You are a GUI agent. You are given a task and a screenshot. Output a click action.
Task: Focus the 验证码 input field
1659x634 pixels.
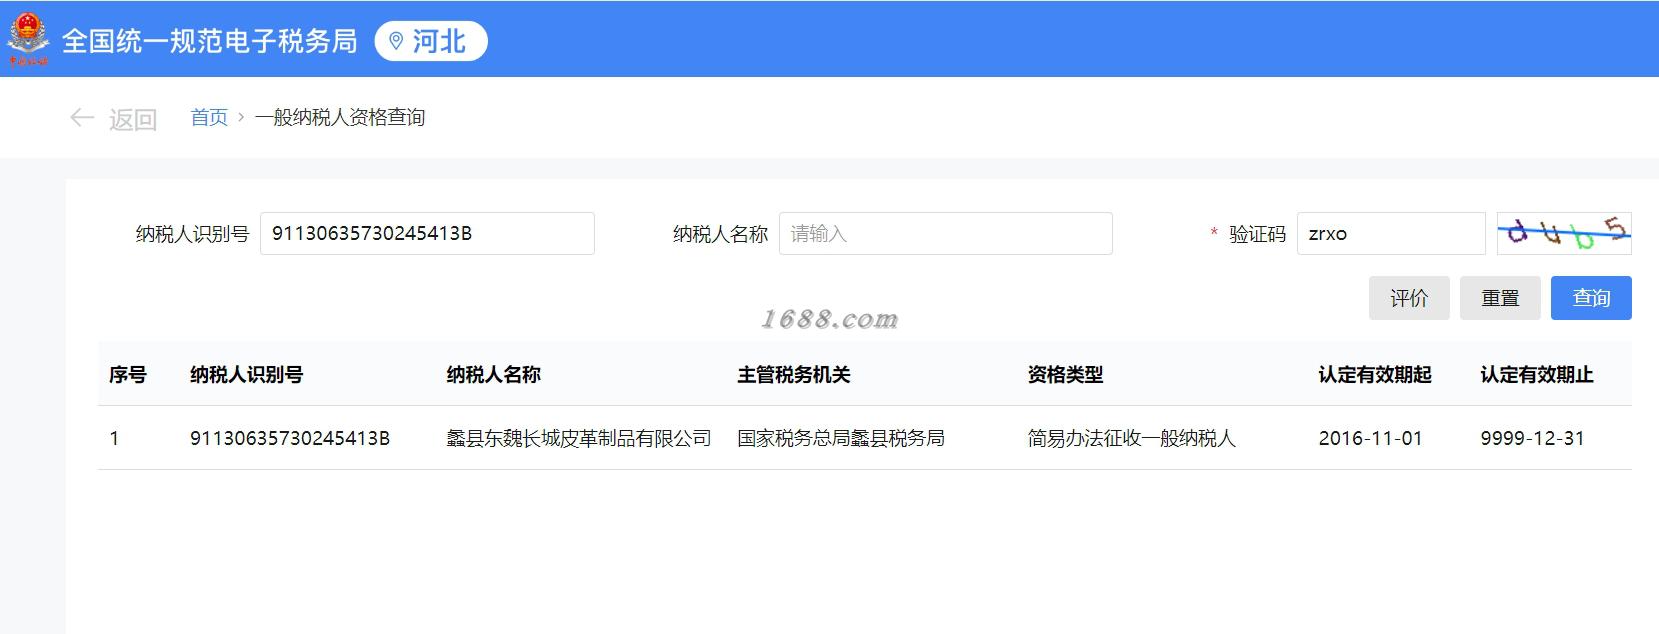tap(1391, 233)
